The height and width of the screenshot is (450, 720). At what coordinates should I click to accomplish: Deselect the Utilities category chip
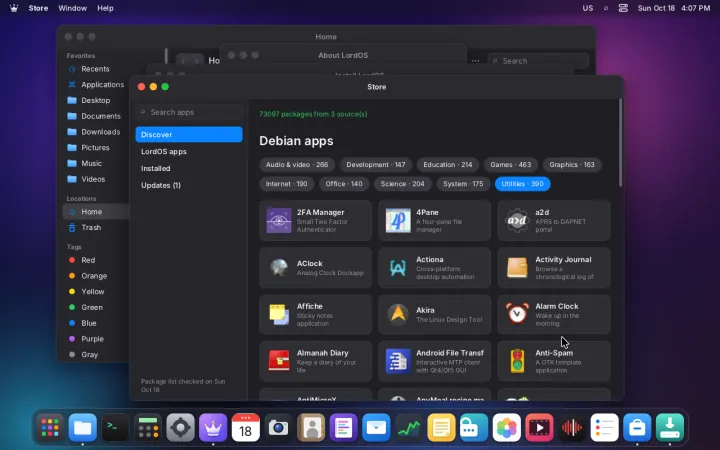pyautogui.click(x=523, y=184)
